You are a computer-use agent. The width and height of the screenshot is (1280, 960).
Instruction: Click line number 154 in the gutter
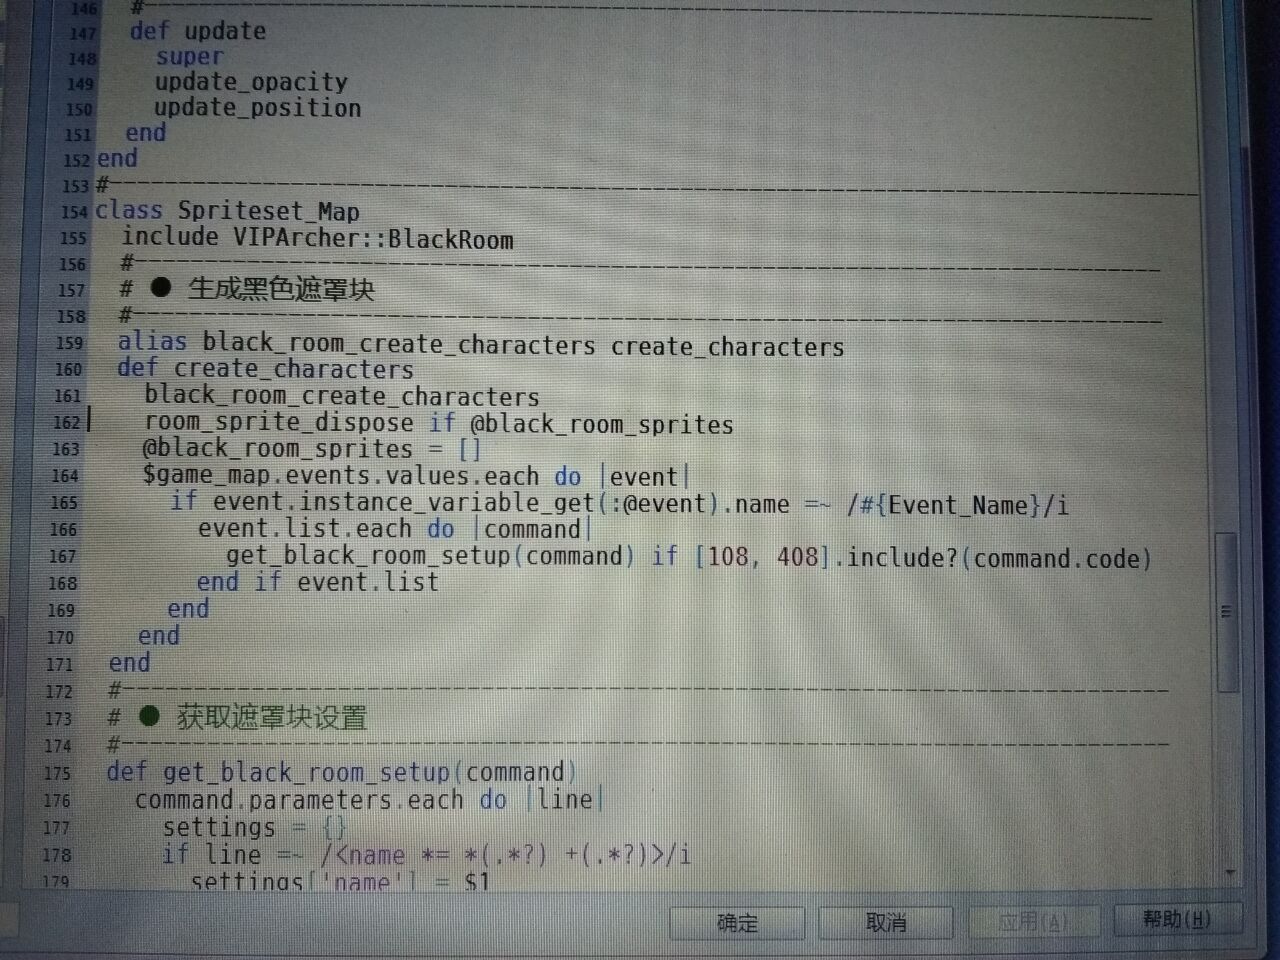[75, 212]
